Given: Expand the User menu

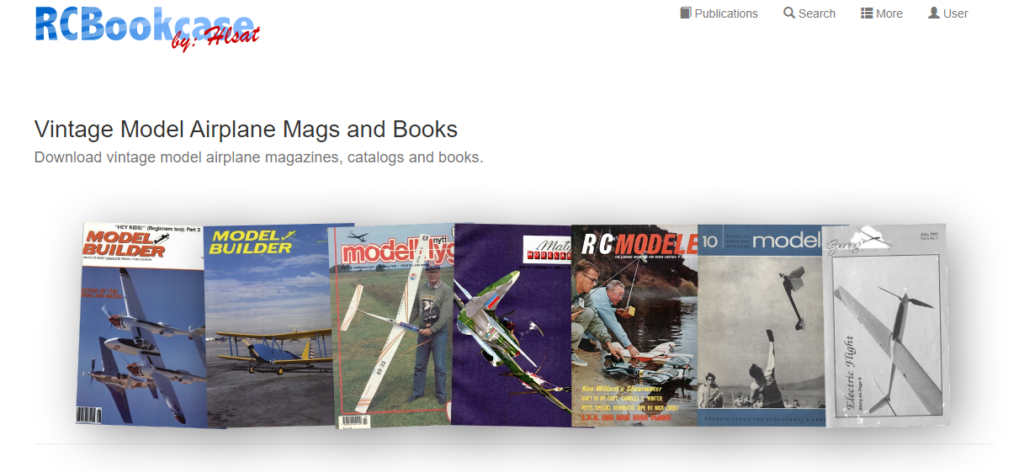Looking at the screenshot, I should pyautogui.click(x=948, y=14).
